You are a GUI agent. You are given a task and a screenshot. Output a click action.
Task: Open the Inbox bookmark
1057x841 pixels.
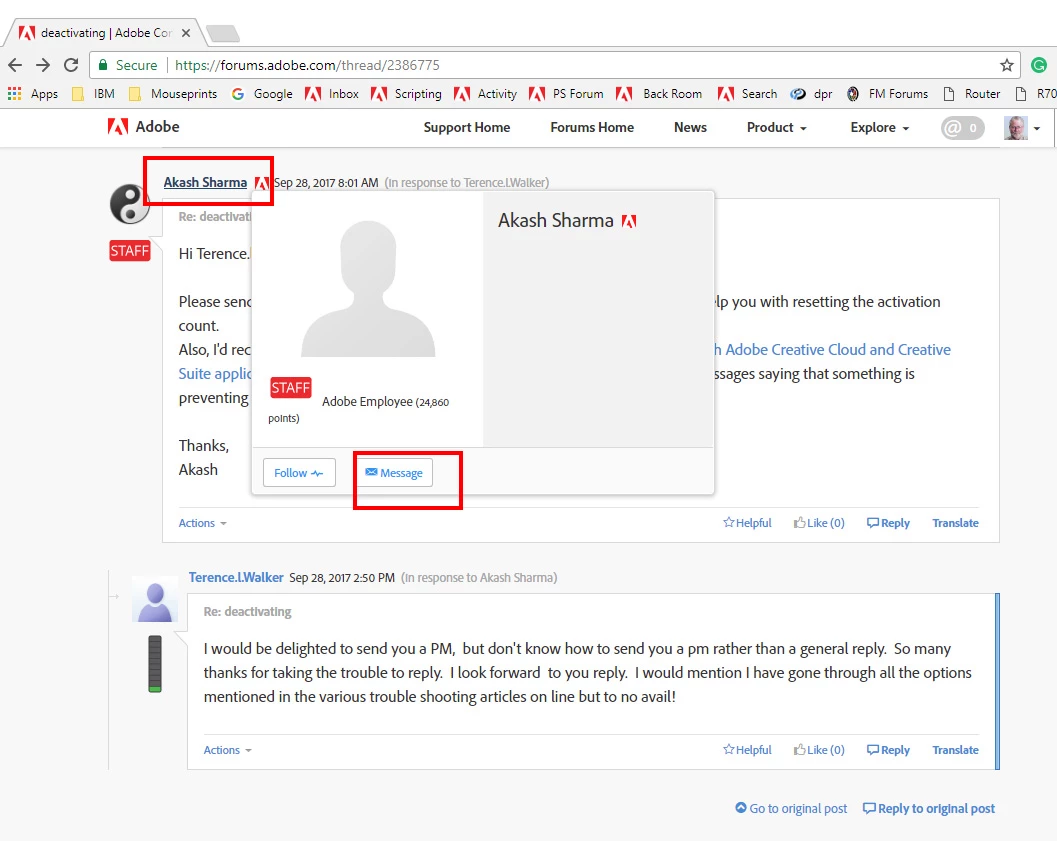(332, 94)
